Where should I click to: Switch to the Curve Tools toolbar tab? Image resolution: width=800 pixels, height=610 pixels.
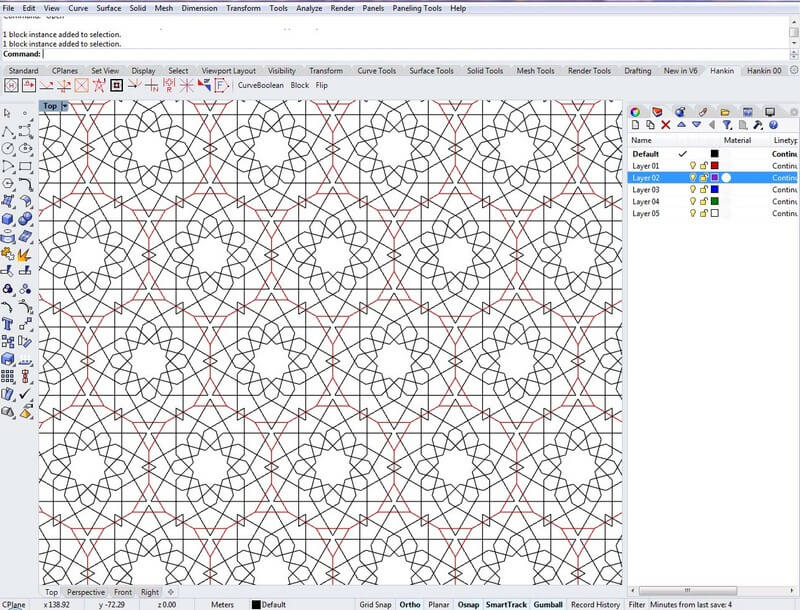(376, 71)
